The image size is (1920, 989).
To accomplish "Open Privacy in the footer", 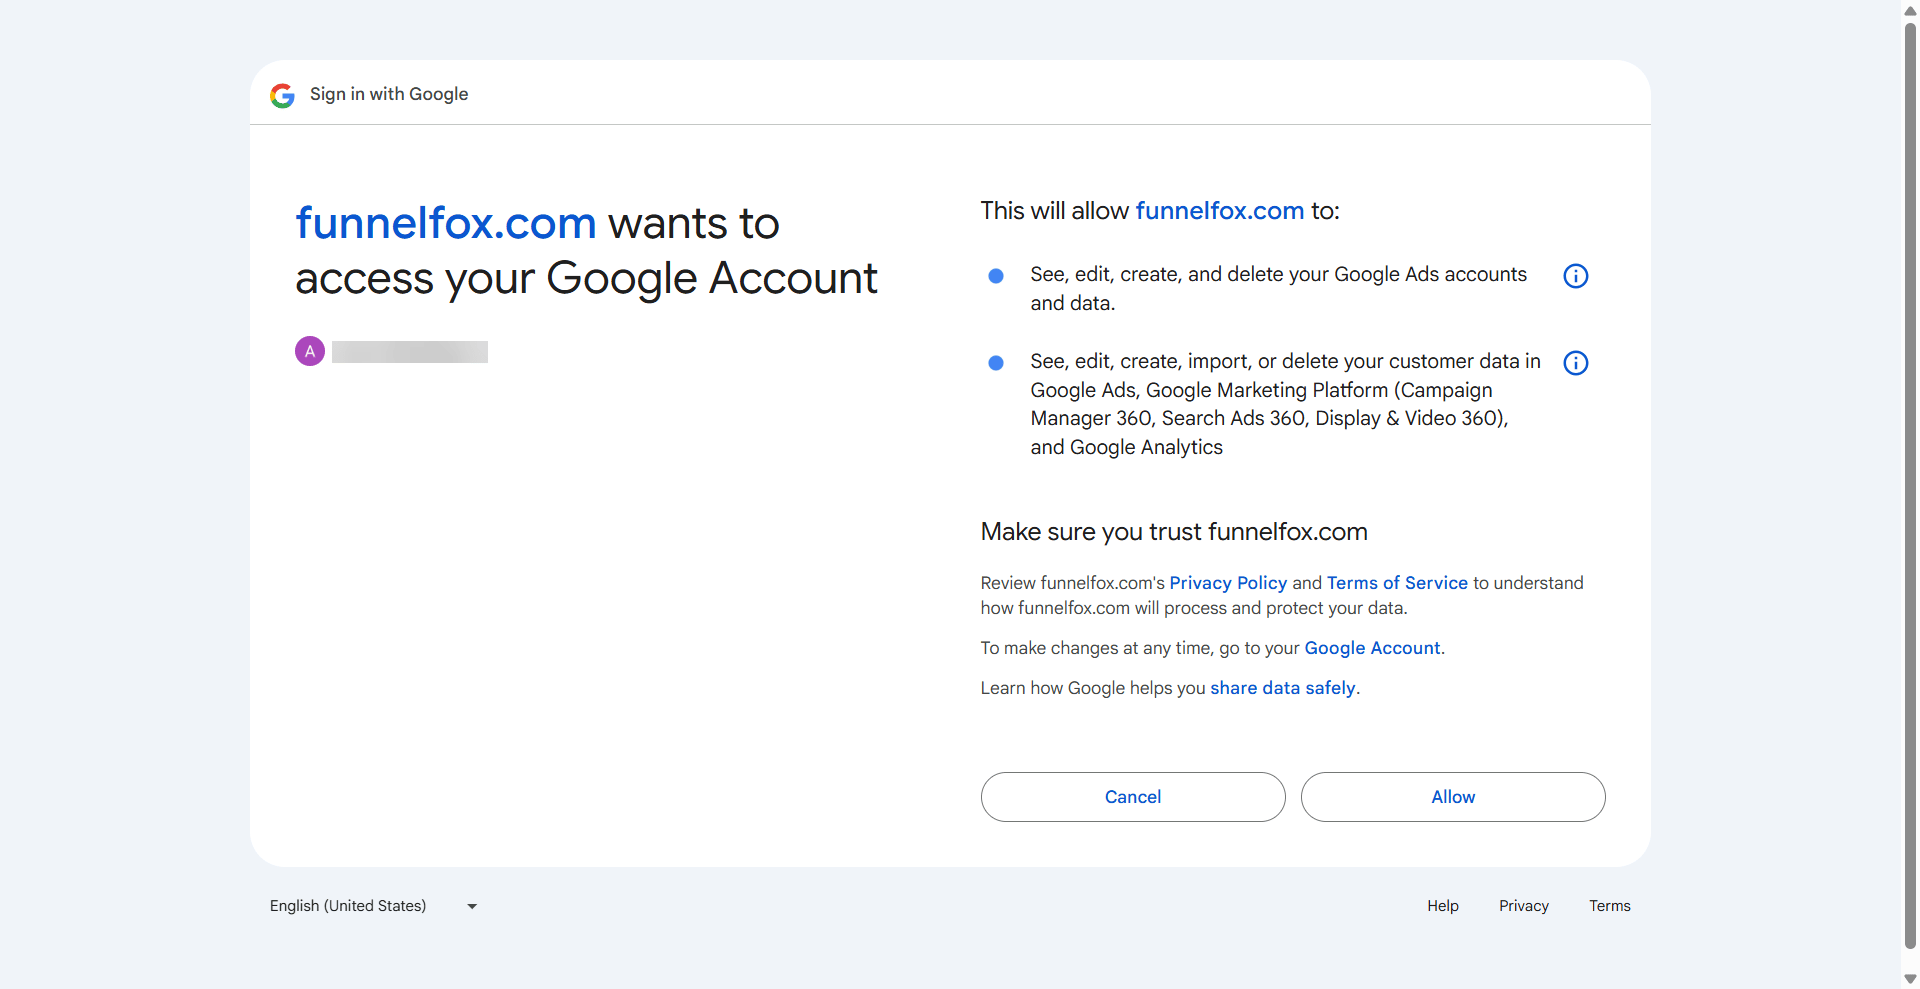I will (x=1524, y=906).
